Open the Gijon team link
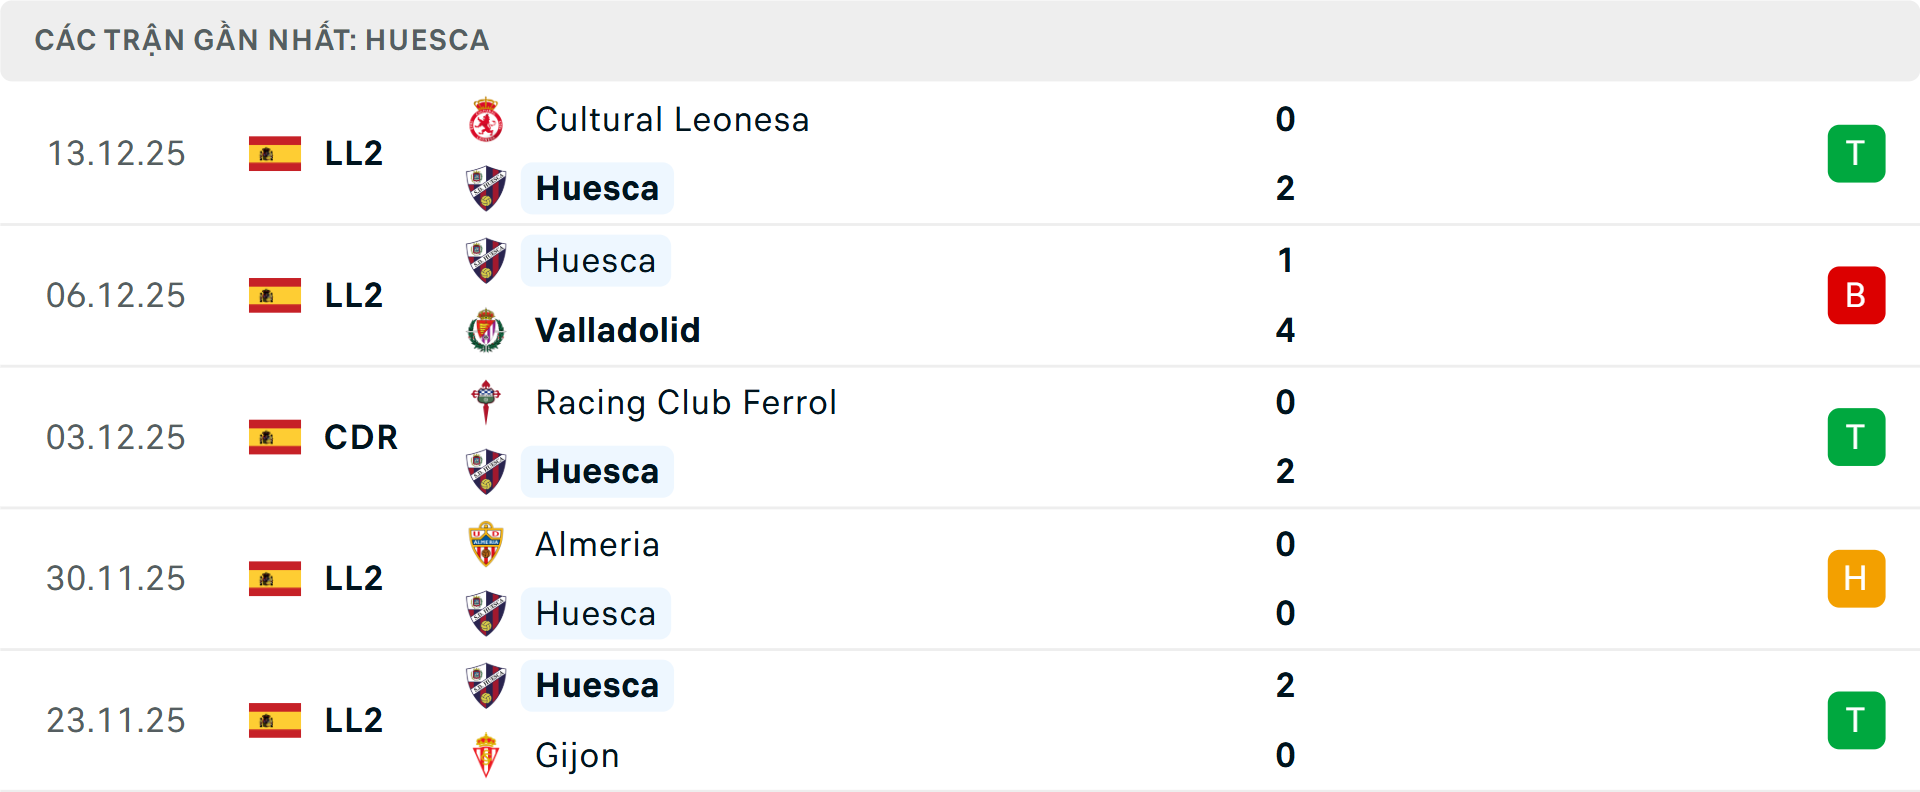 point(578,755)
